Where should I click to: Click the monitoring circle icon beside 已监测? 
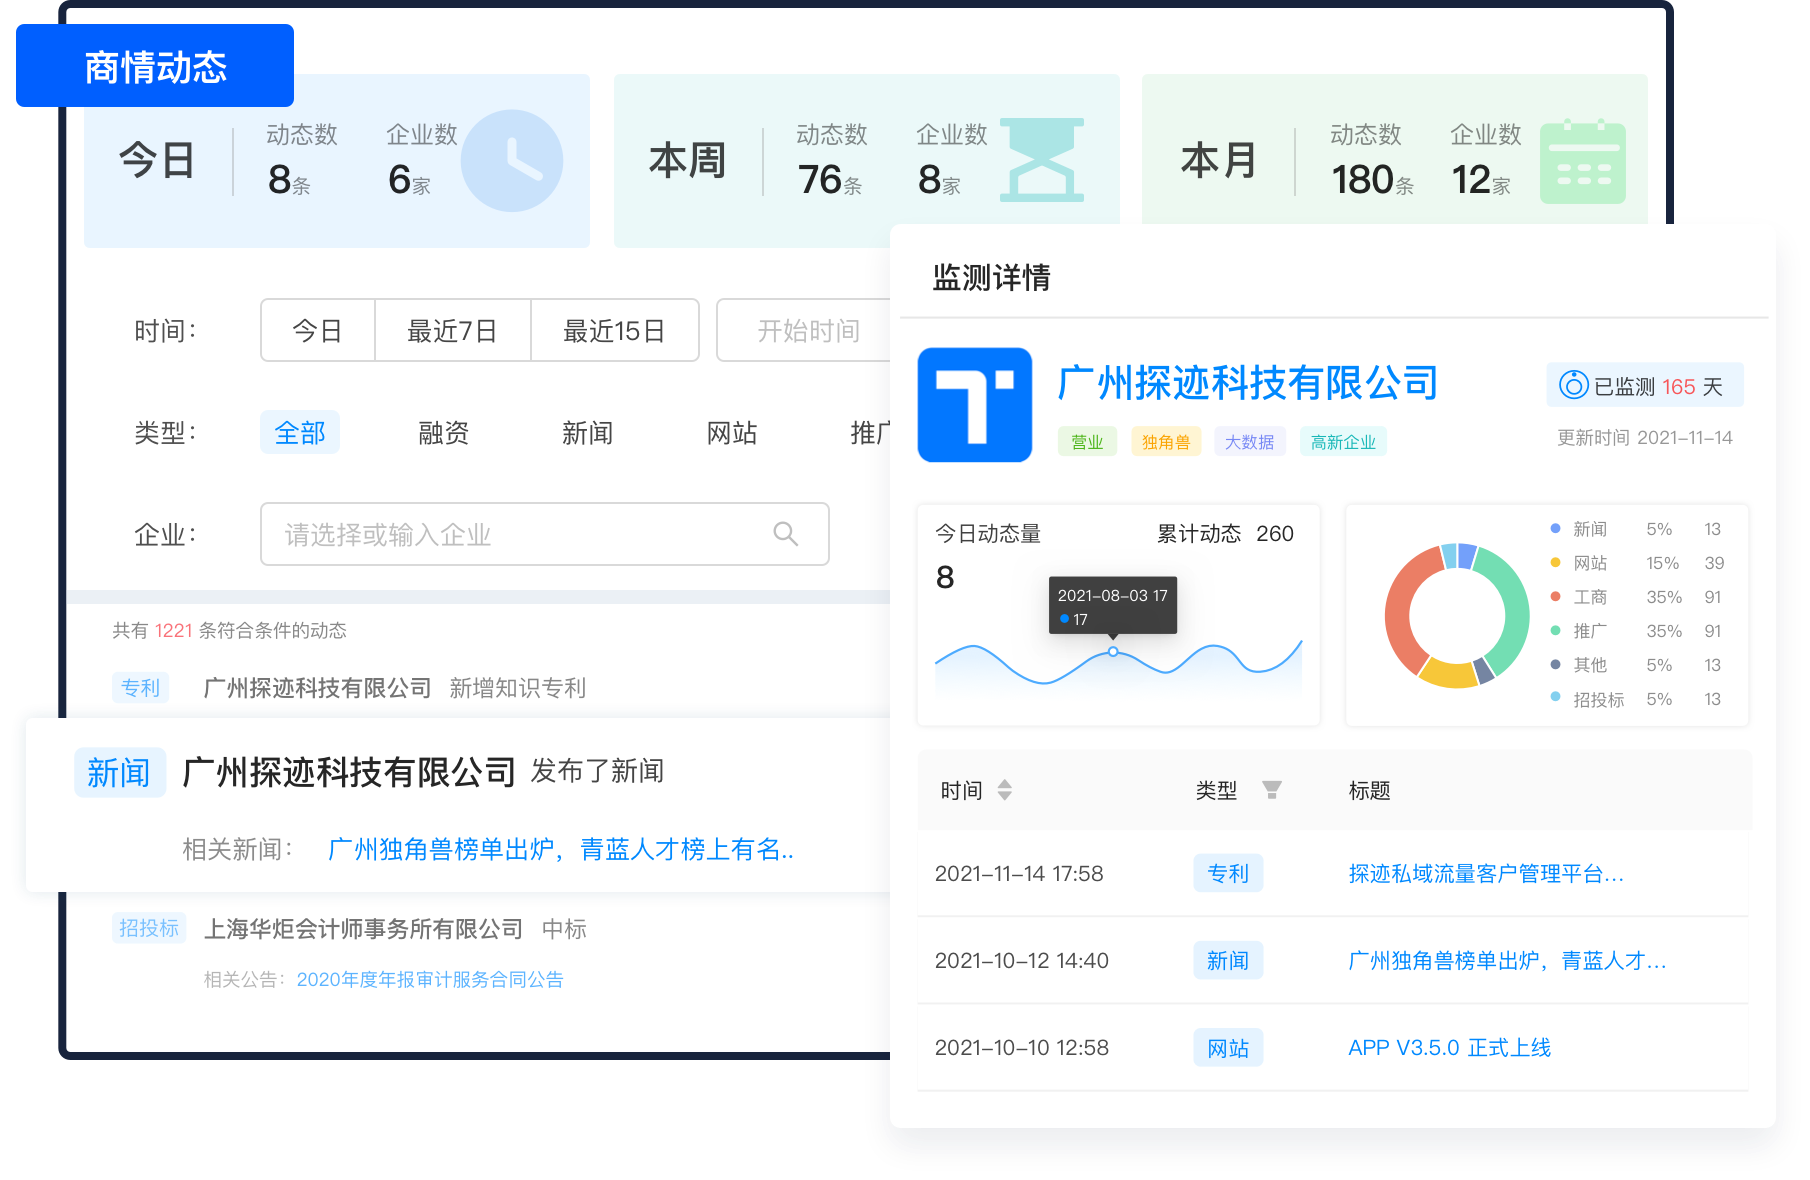tap(1574, 385)
